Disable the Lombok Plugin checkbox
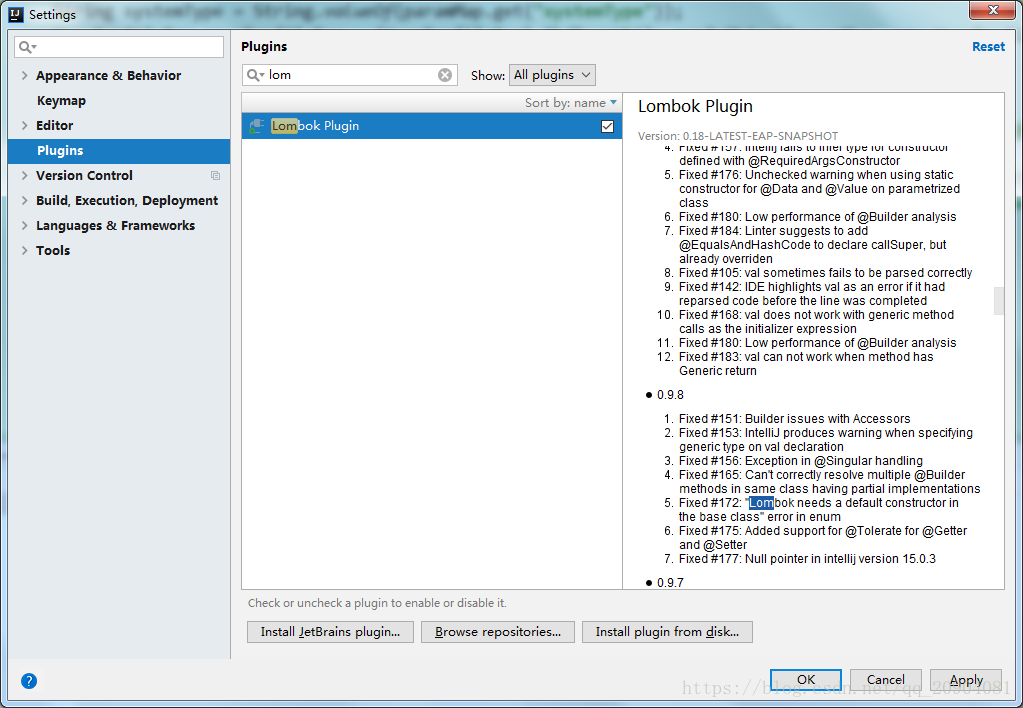1023x708 pixels. (607, 126)
